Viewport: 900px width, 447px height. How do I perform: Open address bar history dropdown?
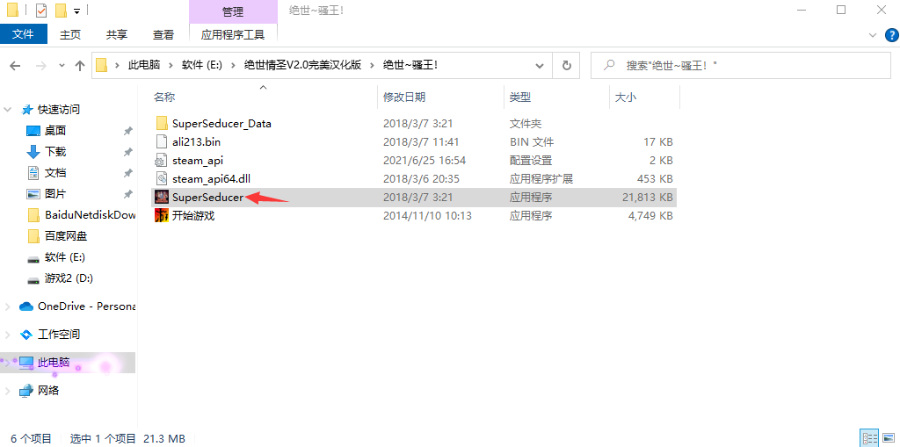pos(540,65)
